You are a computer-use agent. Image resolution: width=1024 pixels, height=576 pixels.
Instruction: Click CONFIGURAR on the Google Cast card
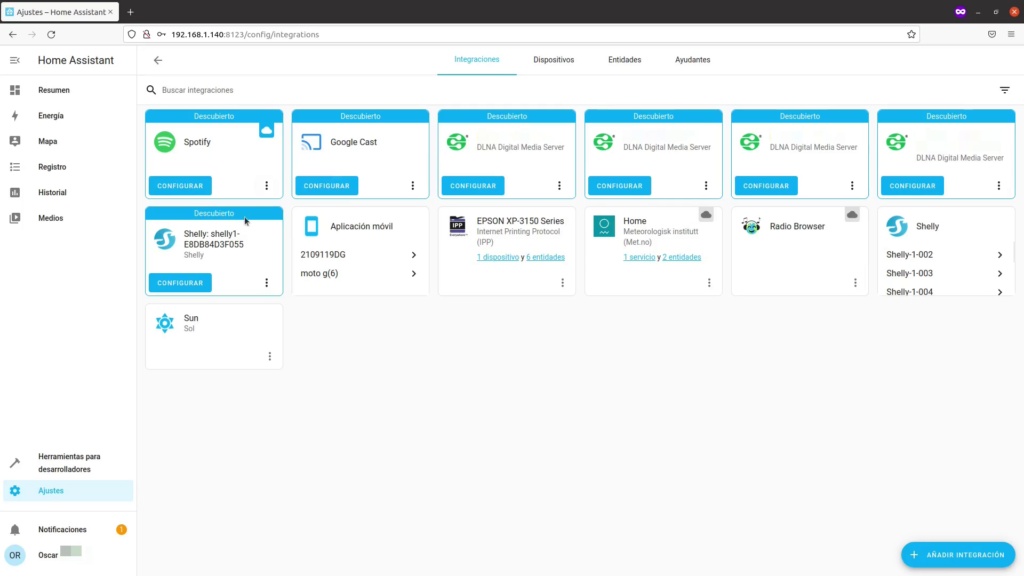point(325,185)
